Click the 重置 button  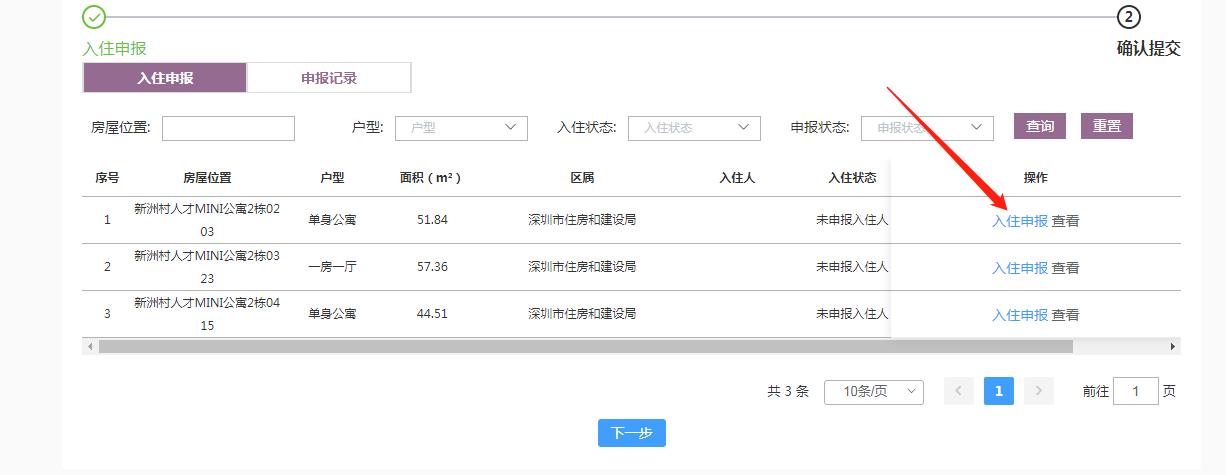tap(1106, 126)
